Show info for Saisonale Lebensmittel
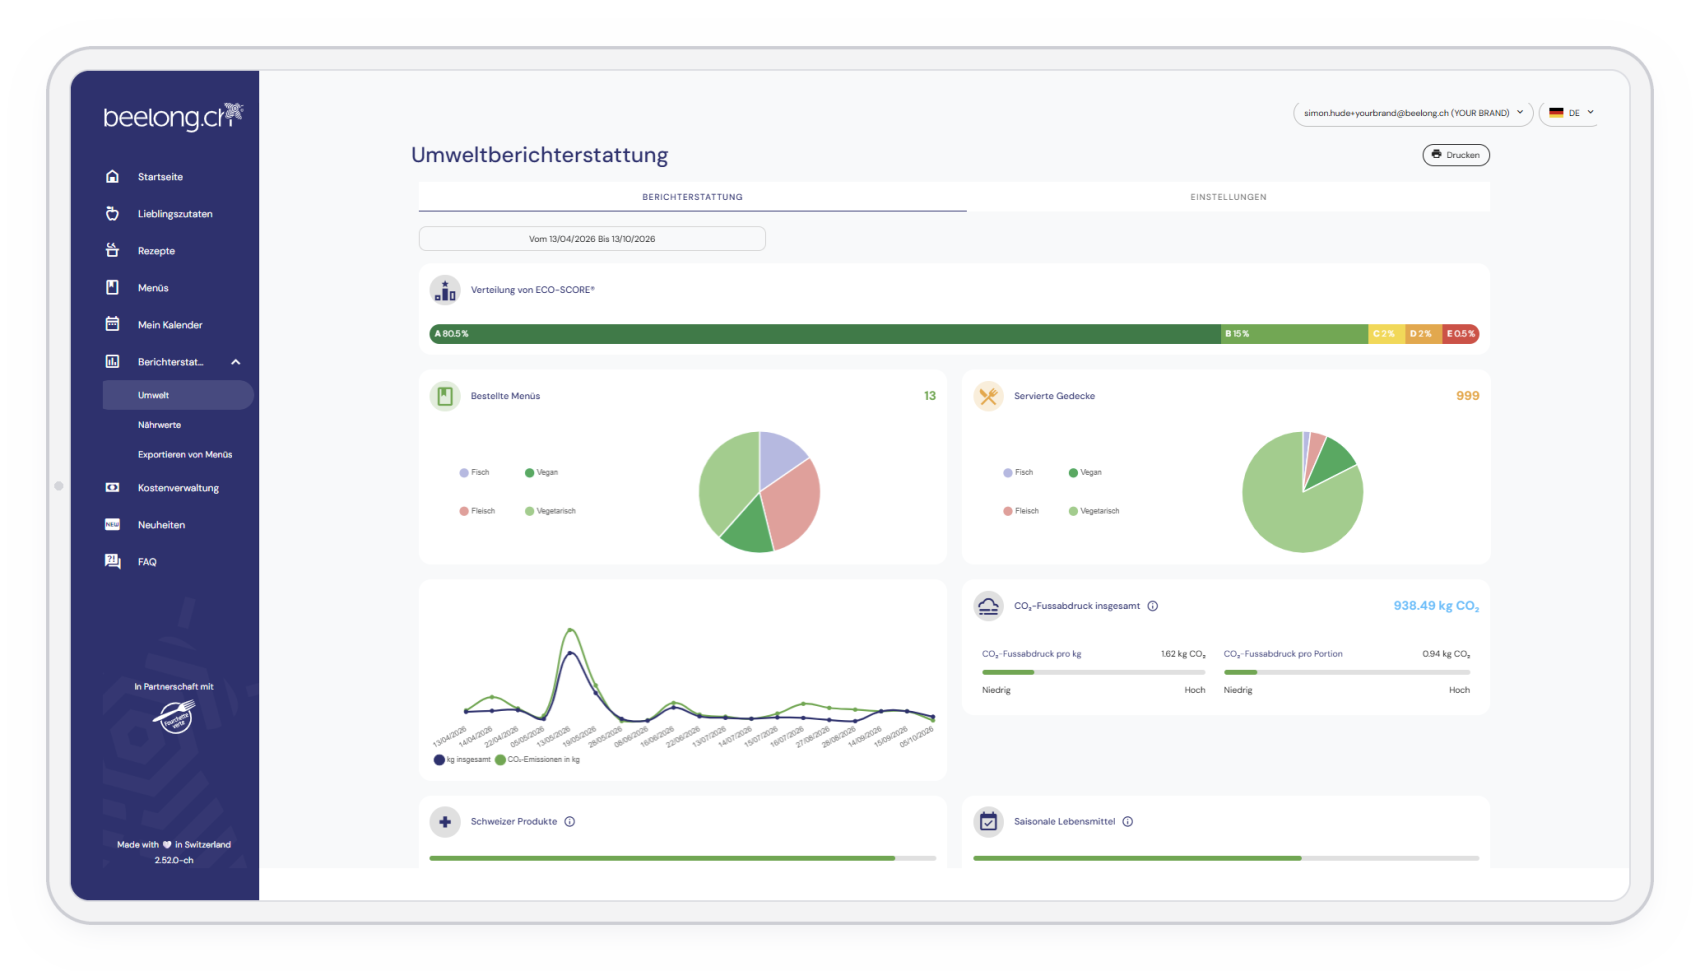This screenshot has height=971, width=1700. click(1128, 822)
